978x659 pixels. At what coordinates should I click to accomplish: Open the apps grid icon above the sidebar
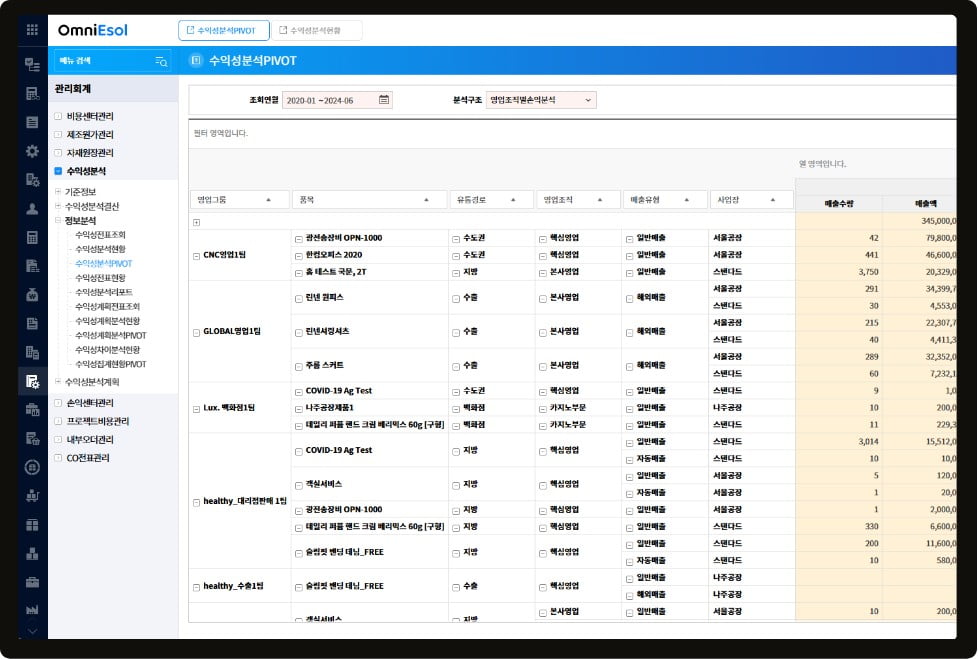[x=32, y=30]
